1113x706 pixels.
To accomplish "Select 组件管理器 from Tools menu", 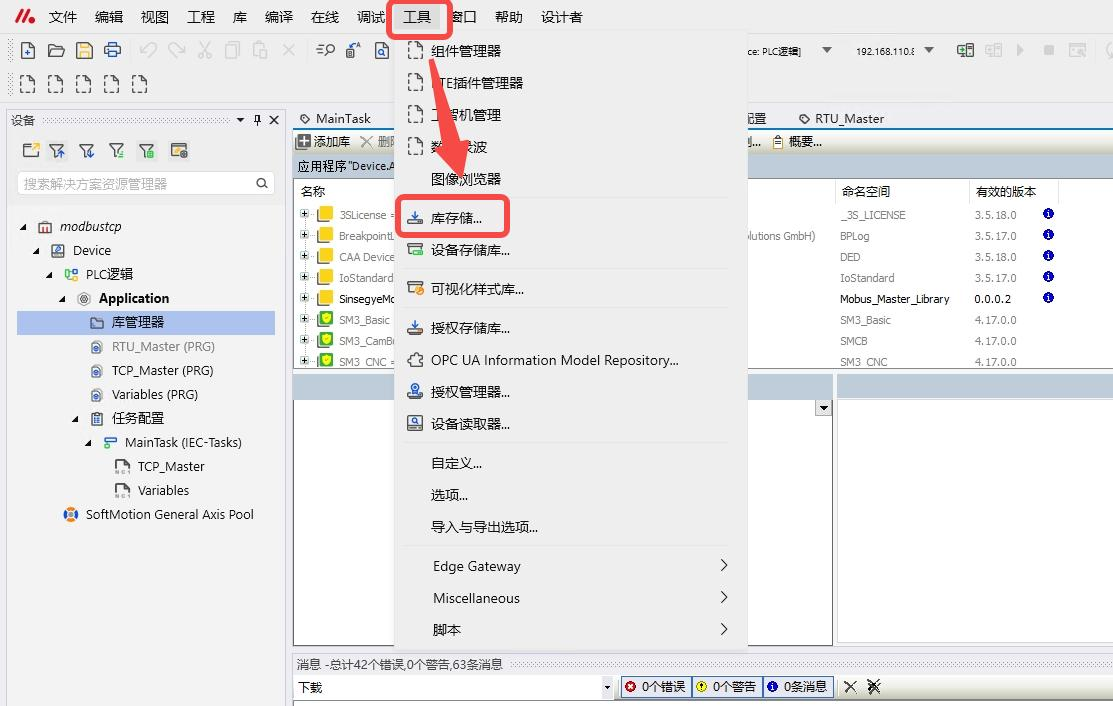I will point(570,51).
